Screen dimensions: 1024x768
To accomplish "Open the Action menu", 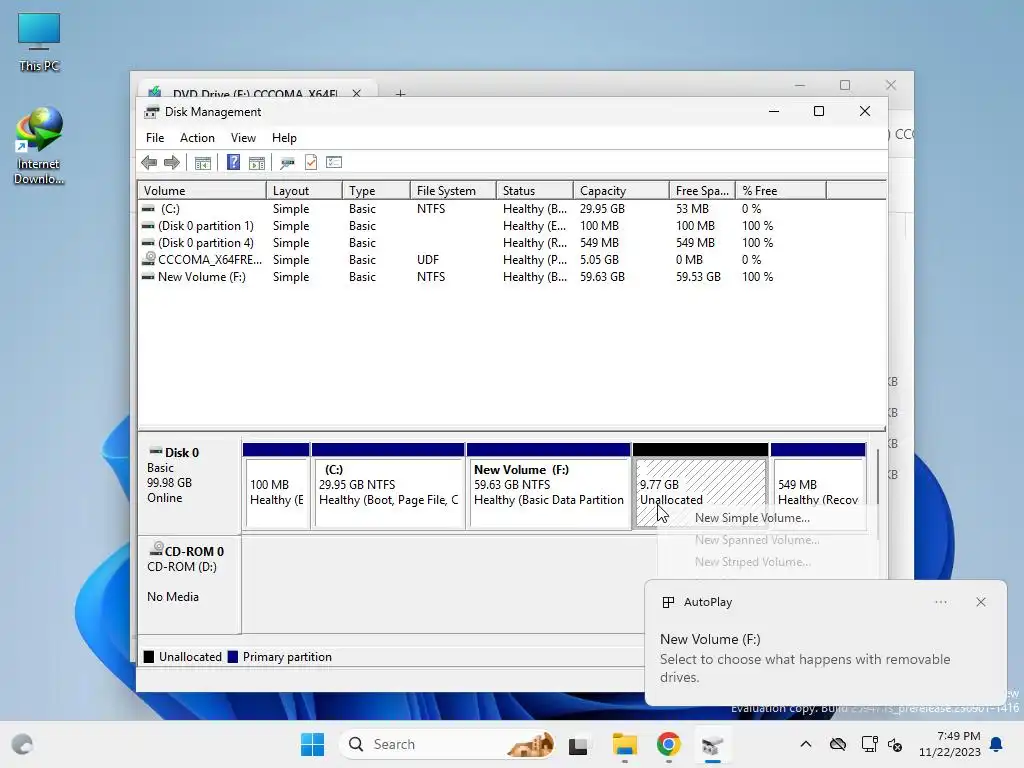I will tap(197, 138).
